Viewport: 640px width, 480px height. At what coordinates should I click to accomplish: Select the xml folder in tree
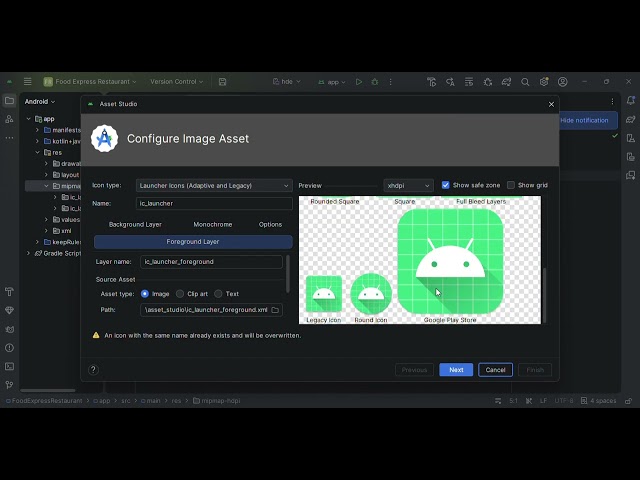[62, 231]
